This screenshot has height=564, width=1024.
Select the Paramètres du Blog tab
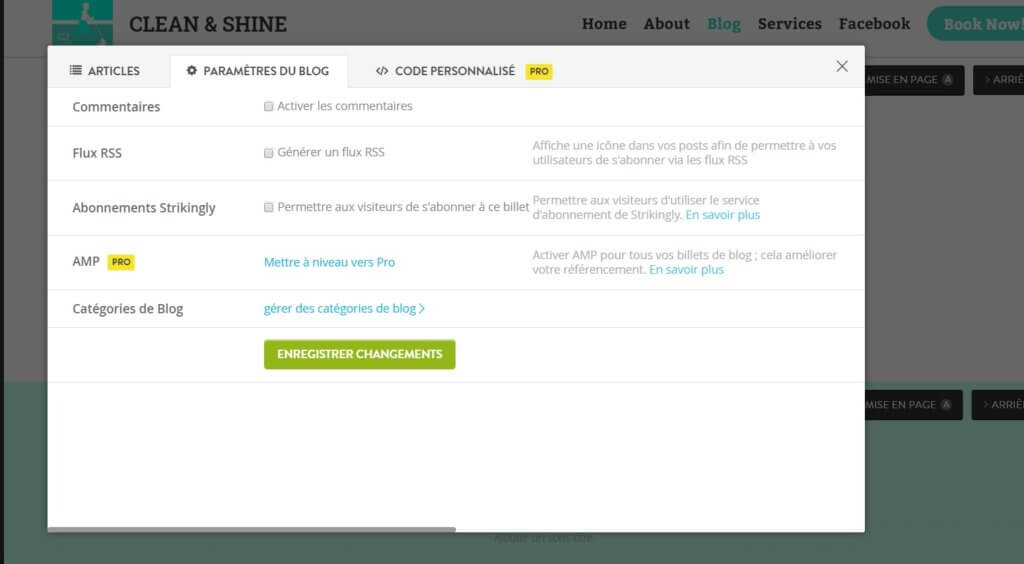[257, 71]
